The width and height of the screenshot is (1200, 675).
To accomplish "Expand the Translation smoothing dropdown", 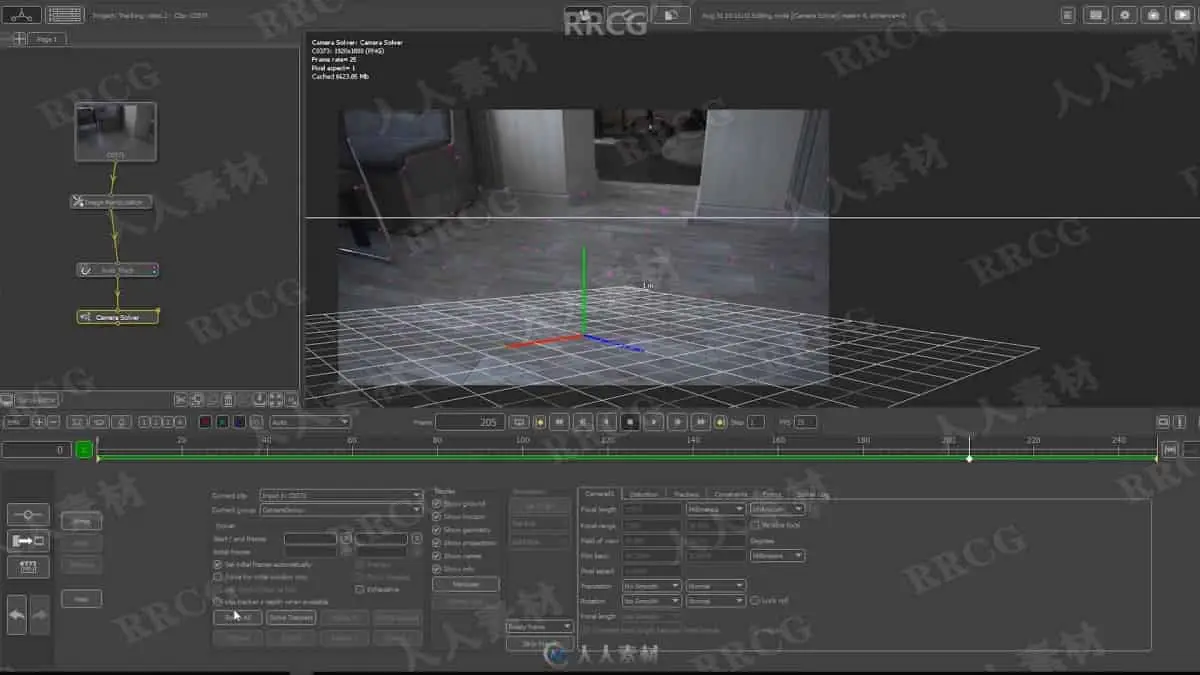I will (x=651, y=586).
